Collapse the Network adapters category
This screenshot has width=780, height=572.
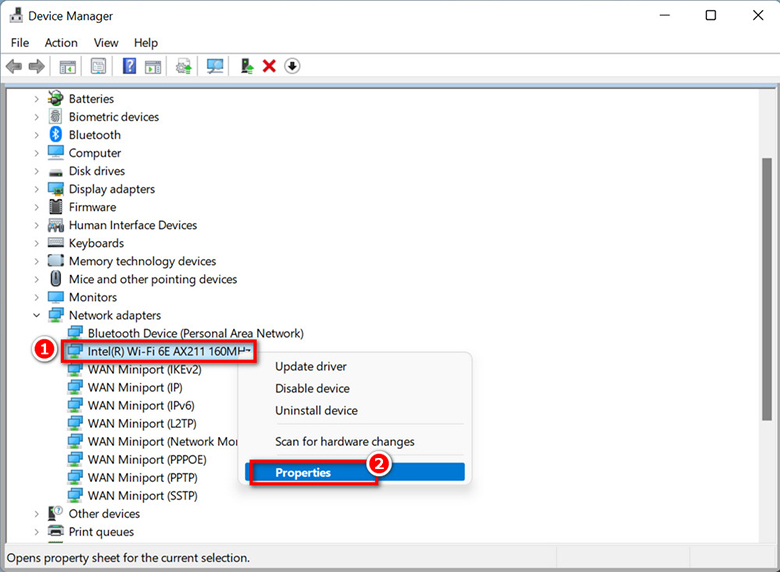[x=37, y=315]
